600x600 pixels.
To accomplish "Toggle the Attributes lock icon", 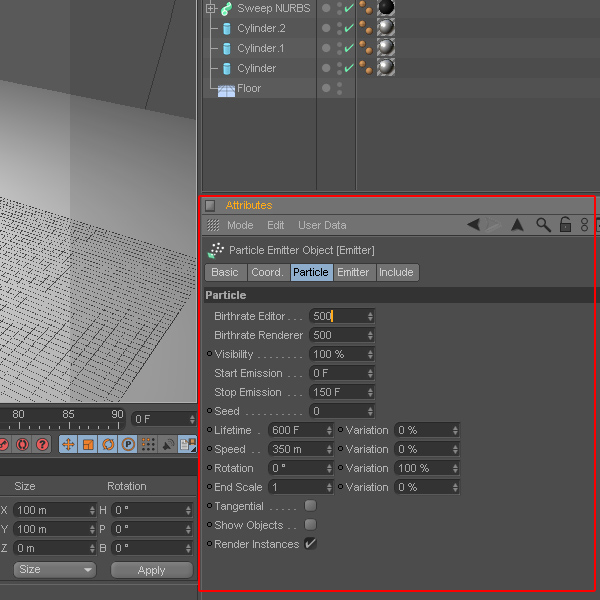I will point(565,225).
